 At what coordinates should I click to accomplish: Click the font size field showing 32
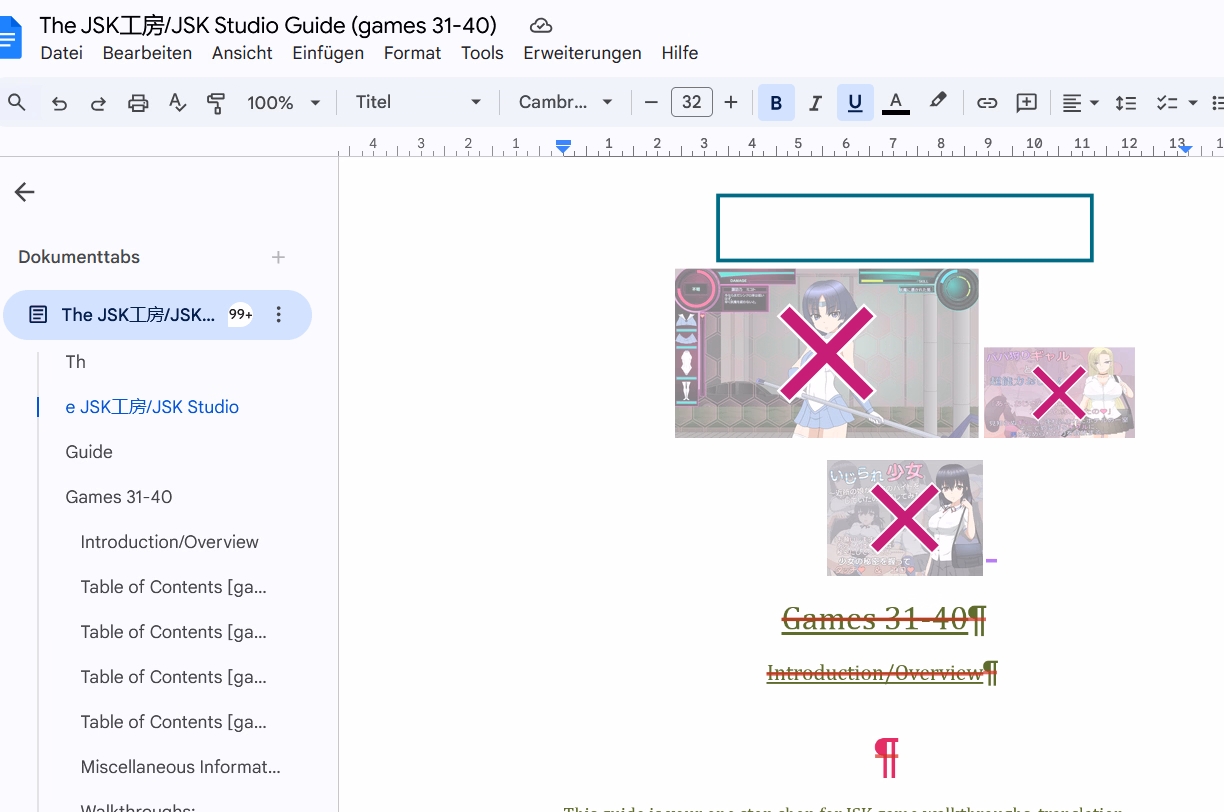tap(691, 103)
